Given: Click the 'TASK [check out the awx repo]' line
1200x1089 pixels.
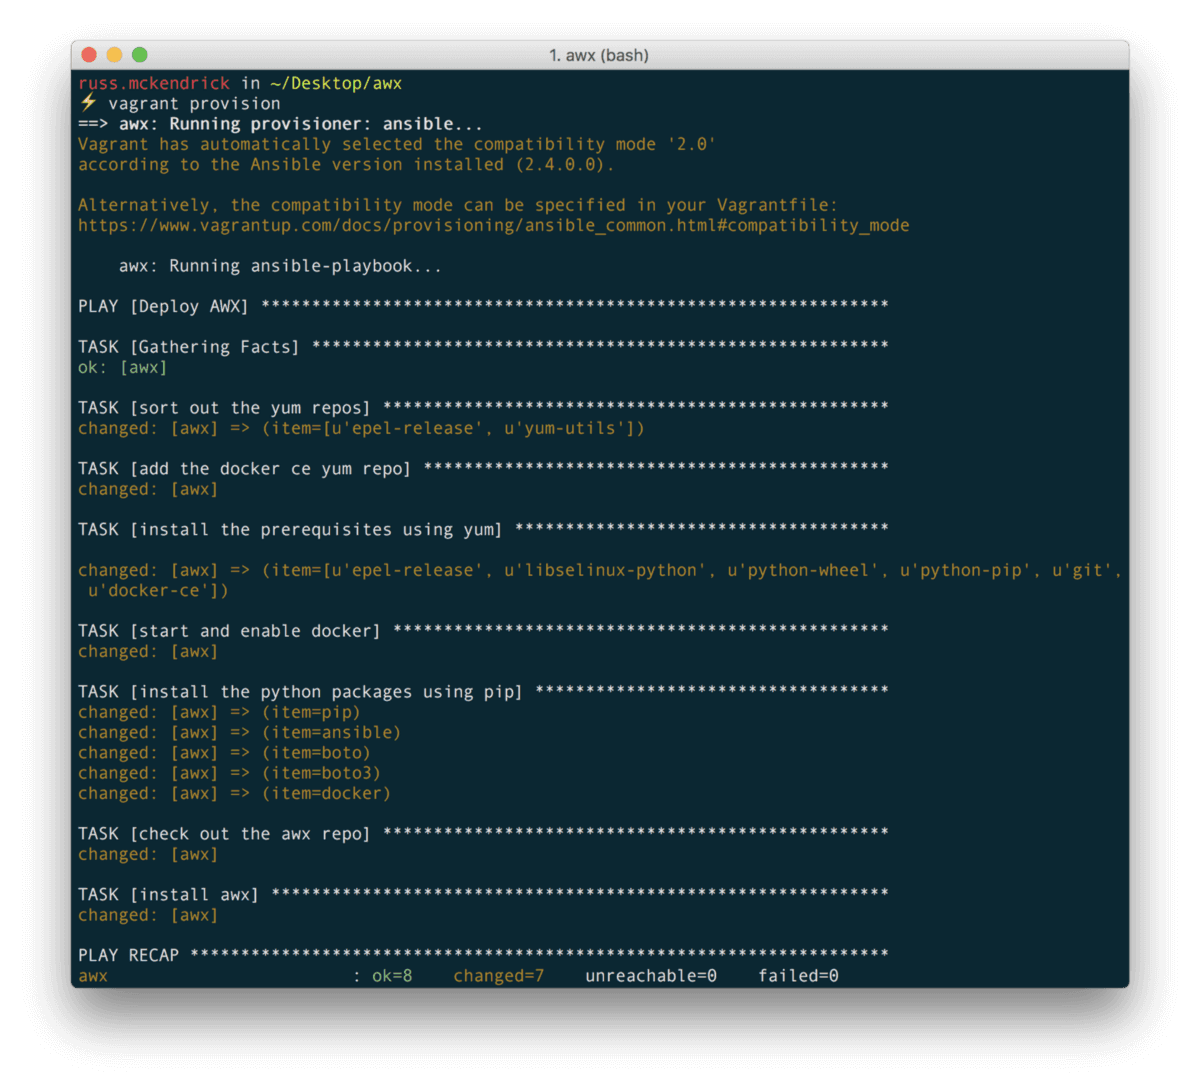Looking at the screenshot, I should pos(224,834).
